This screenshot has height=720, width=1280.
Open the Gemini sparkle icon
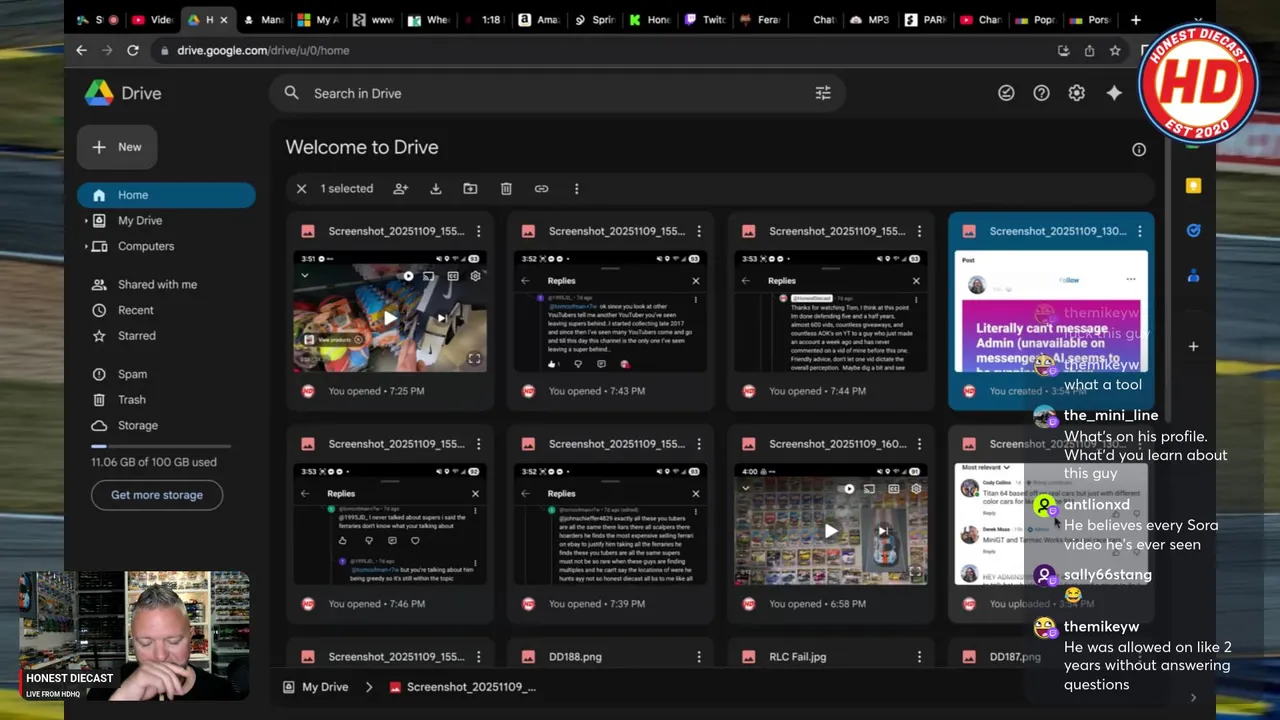[x=1114, y=93]
